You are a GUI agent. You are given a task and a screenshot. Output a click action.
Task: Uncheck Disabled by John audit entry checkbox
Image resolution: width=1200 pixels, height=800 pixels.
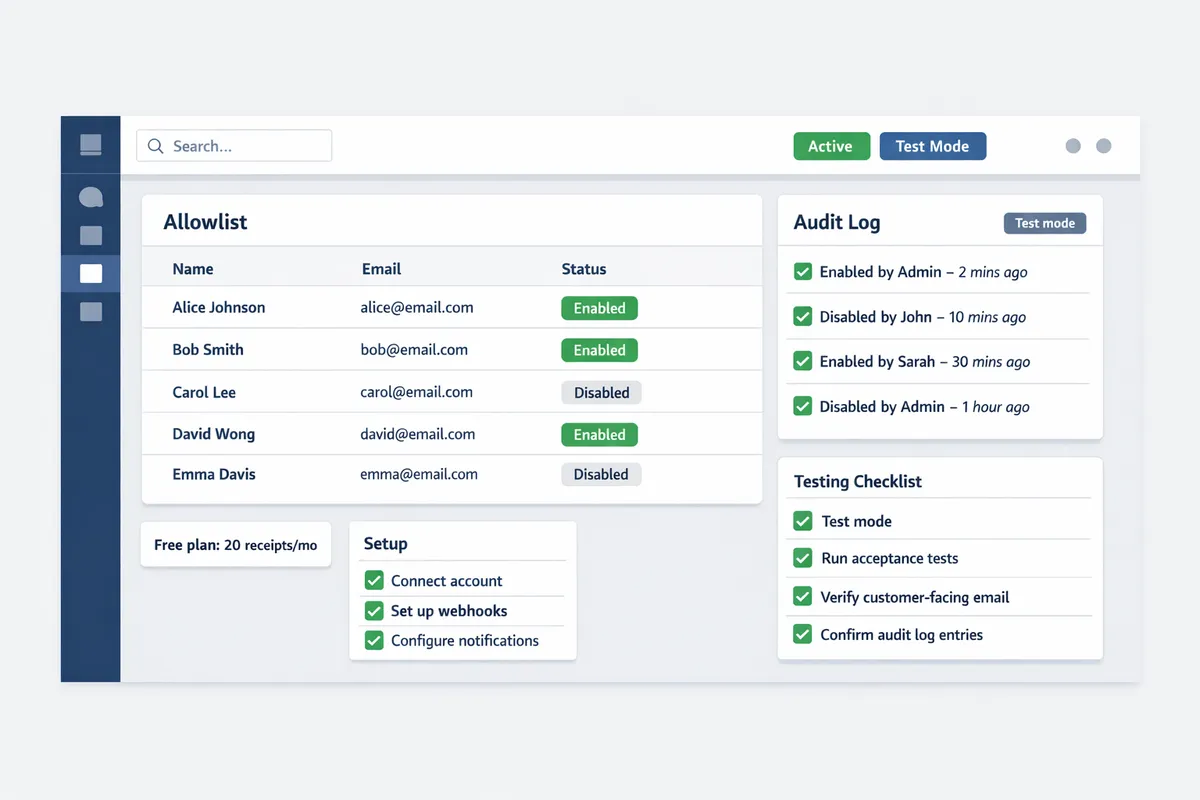coord(802,316)
